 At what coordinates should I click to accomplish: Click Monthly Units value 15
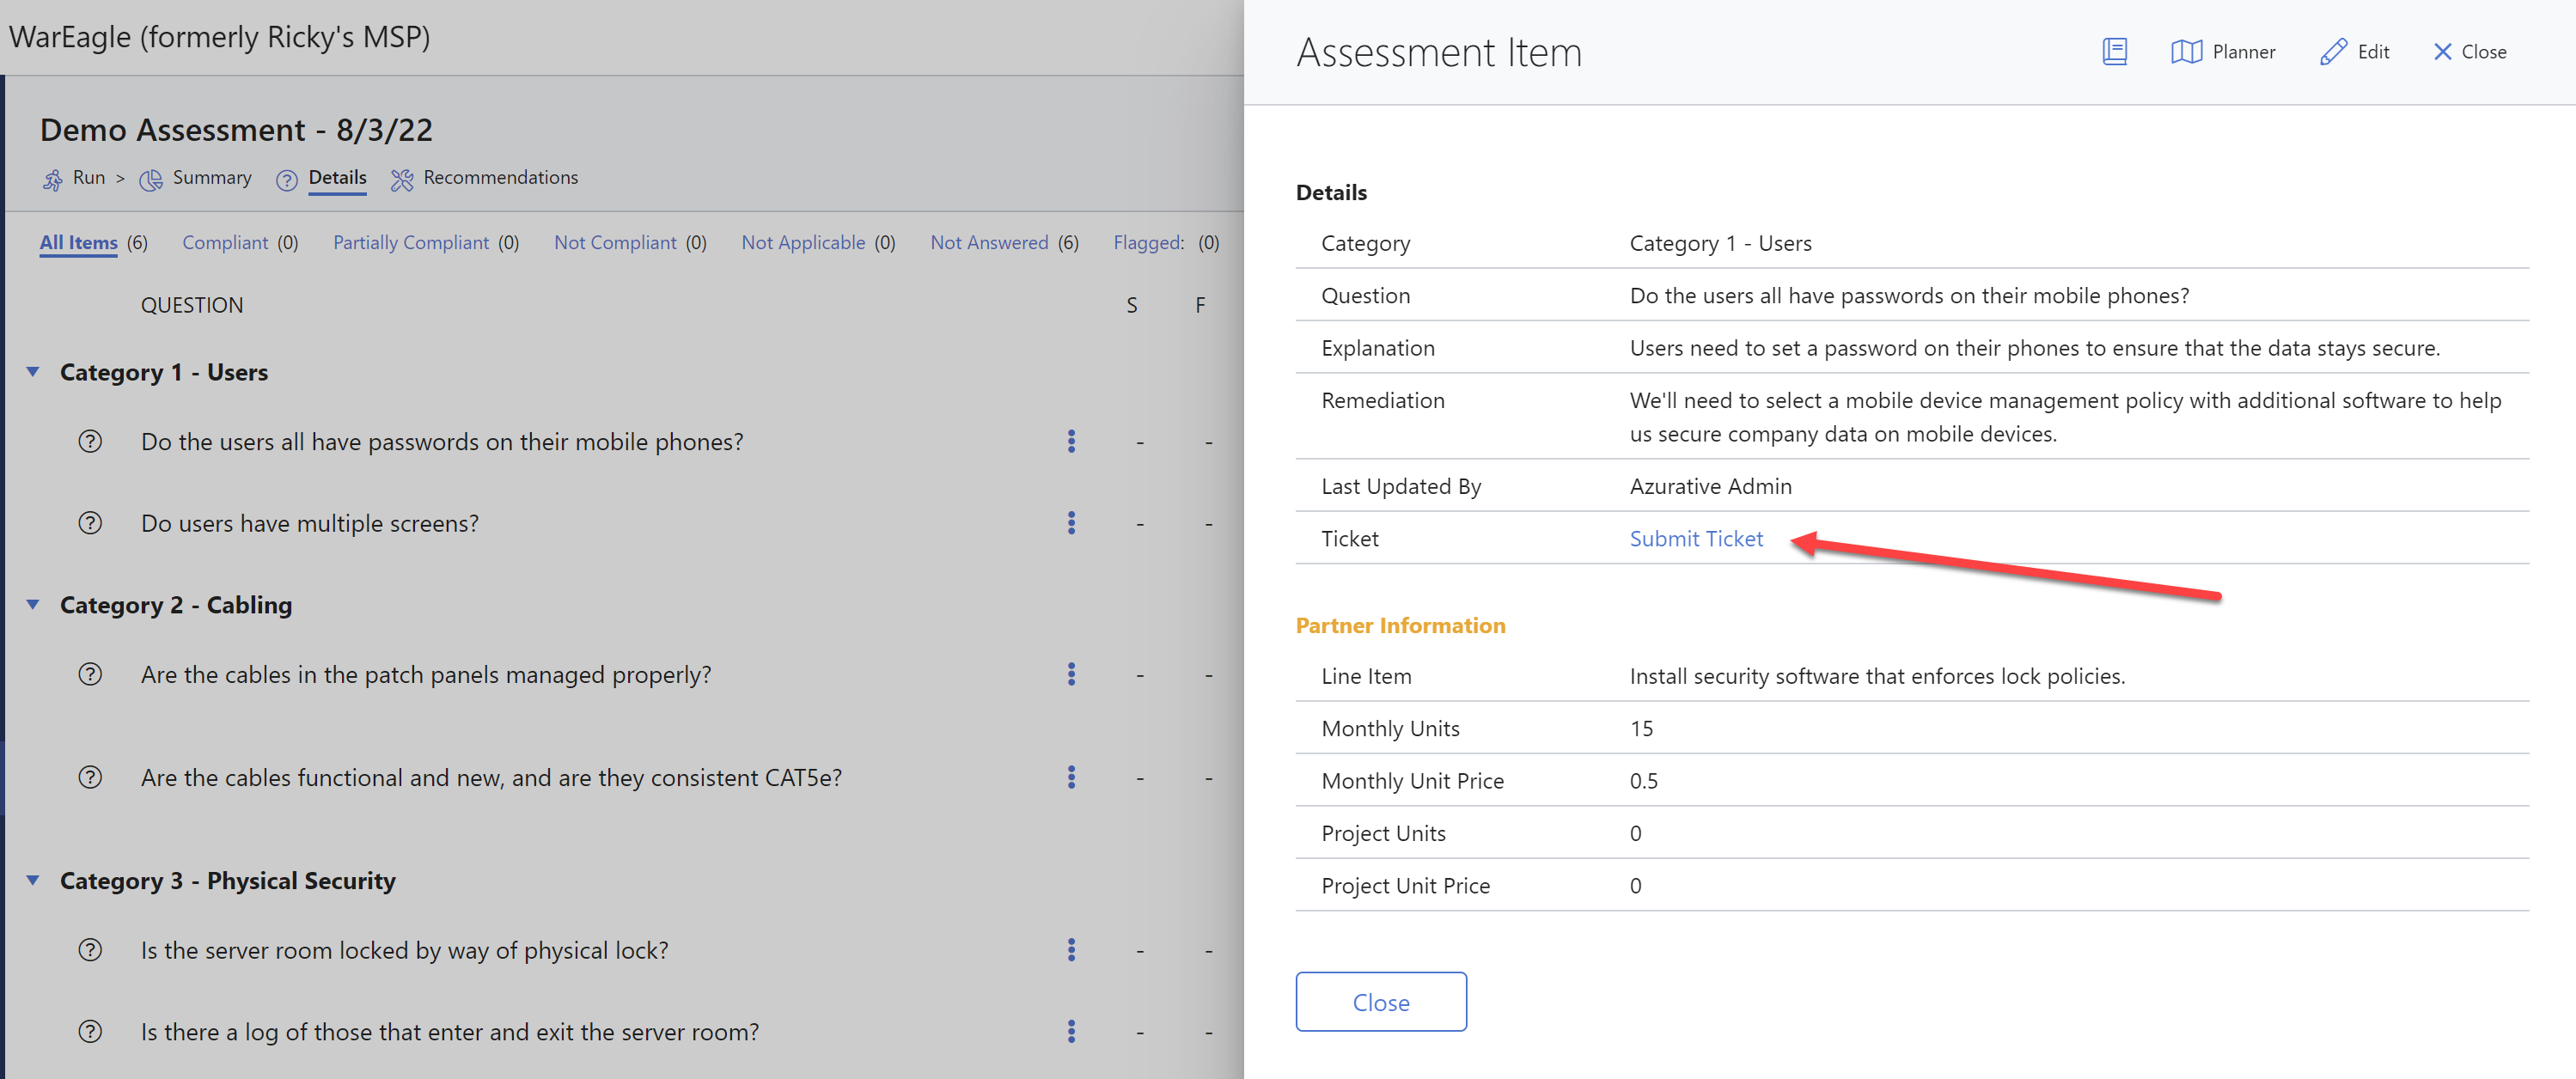[1641, 729]
